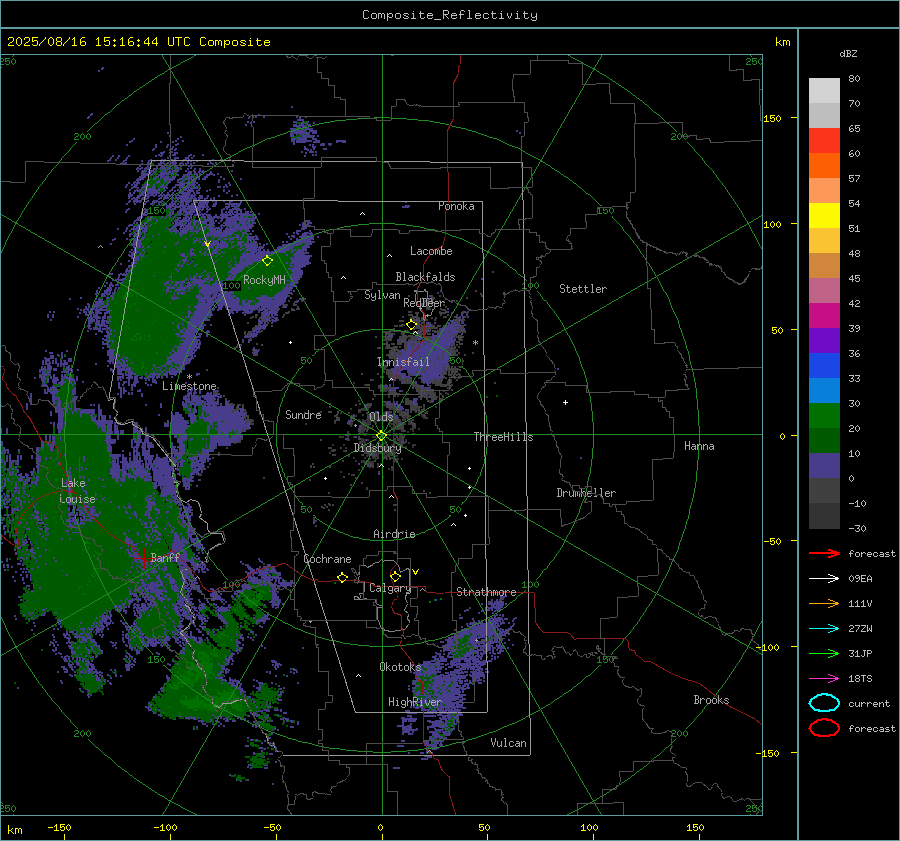
Task: Click the red forecast ellipse icon
Action: click(824, 728)
